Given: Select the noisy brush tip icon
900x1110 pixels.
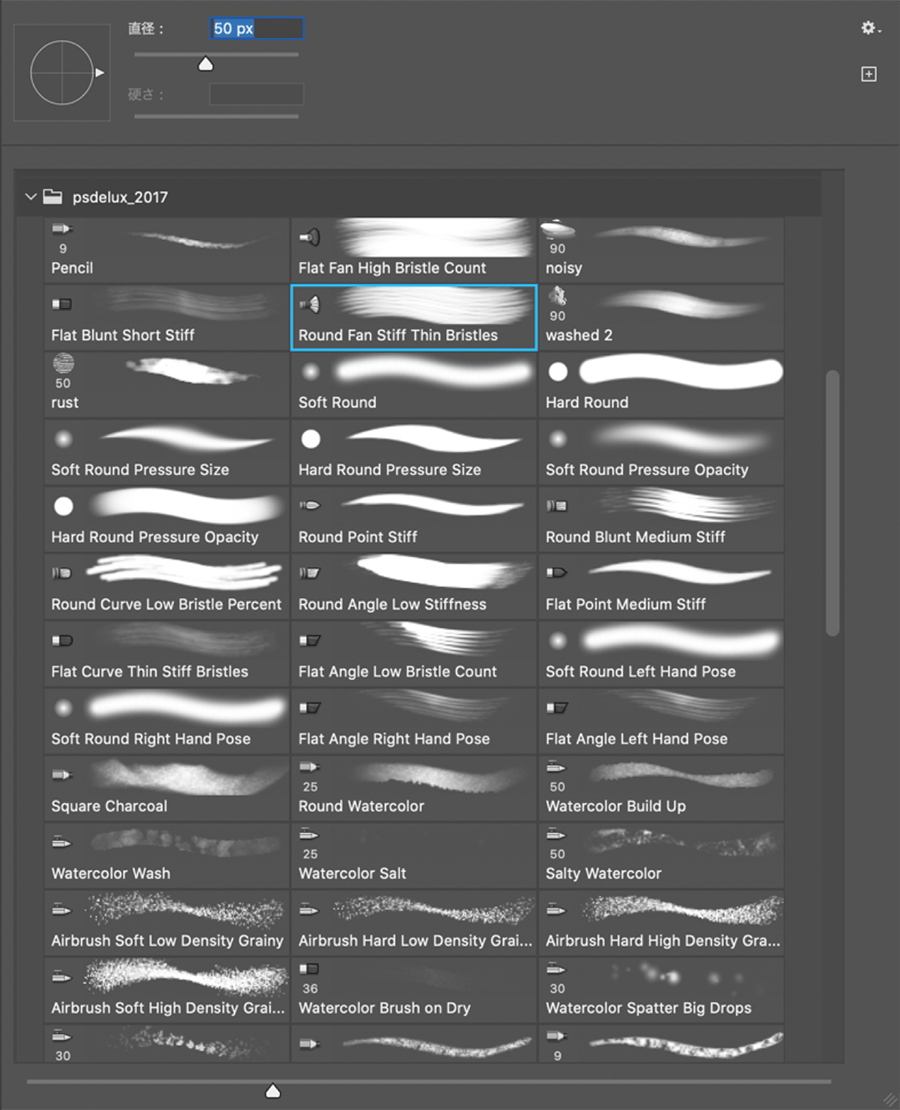Looking at the screenshot, I should point(558,229).
